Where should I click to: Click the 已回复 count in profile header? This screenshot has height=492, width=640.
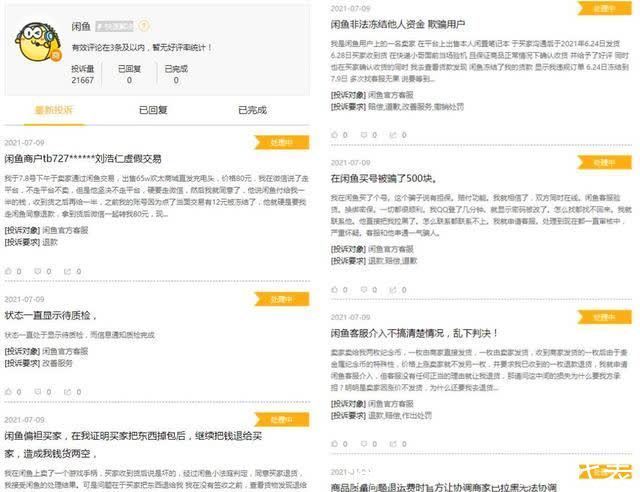click(x=129, y=74)
